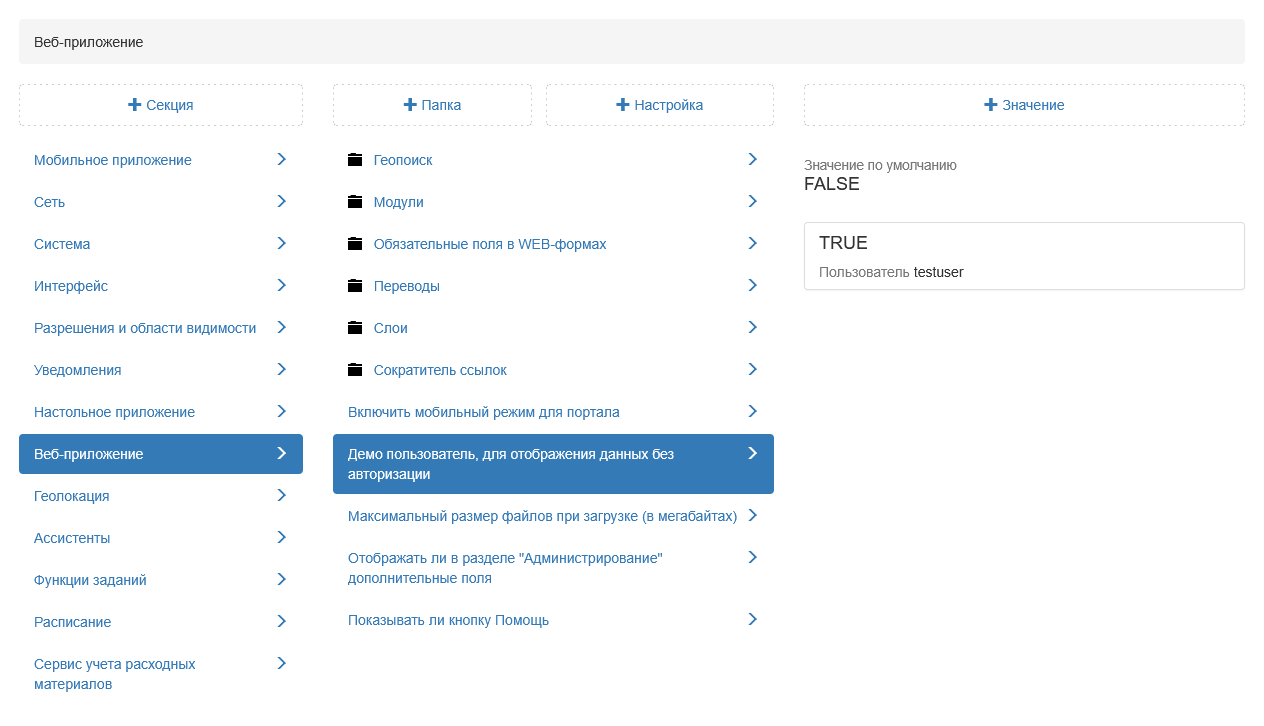Click the folder icon next to Переводы
This screenshot has height=726, width=1264.
pos(355,286)
